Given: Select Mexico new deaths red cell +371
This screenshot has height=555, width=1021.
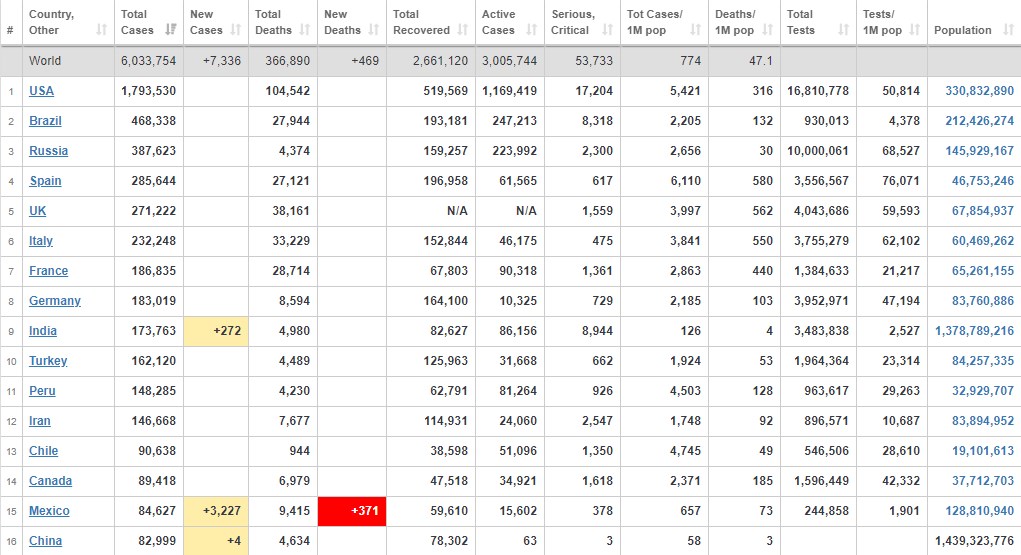Looking at the screenshot, I should [352, 511].
